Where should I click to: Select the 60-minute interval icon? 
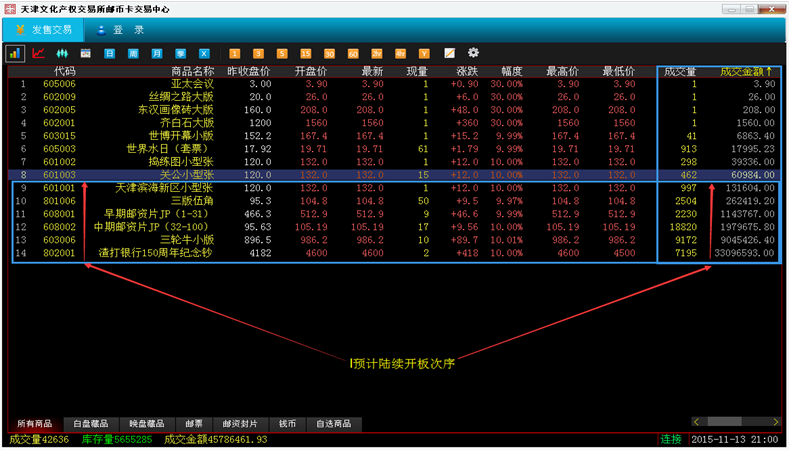point(353,53)
